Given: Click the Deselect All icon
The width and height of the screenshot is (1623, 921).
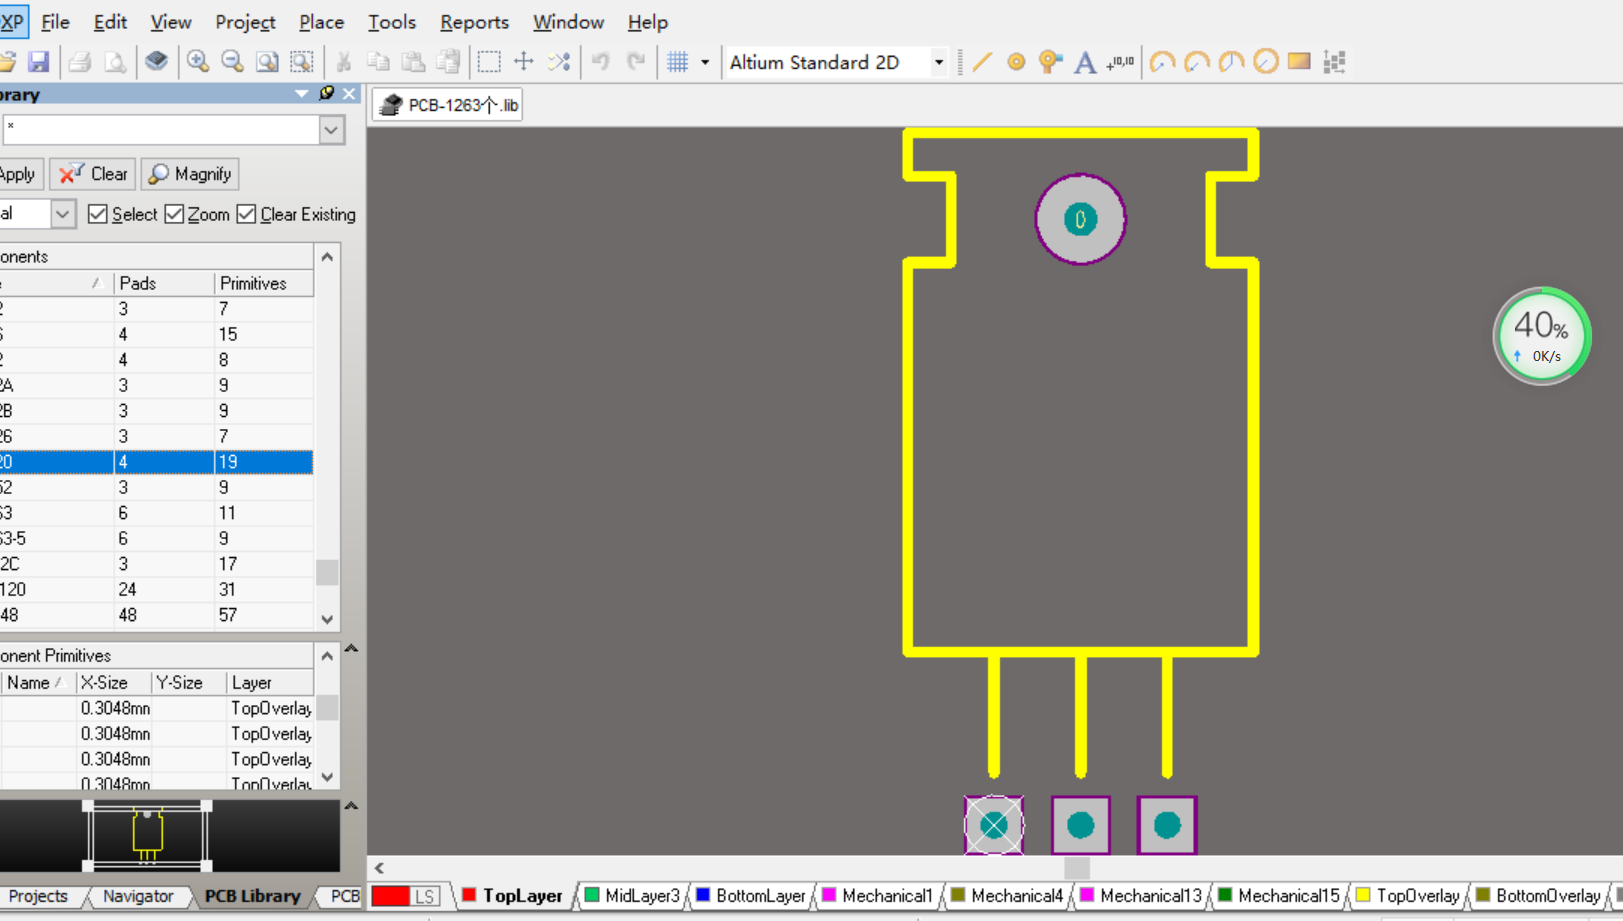Looking at the screenshot, I should 559,62.
